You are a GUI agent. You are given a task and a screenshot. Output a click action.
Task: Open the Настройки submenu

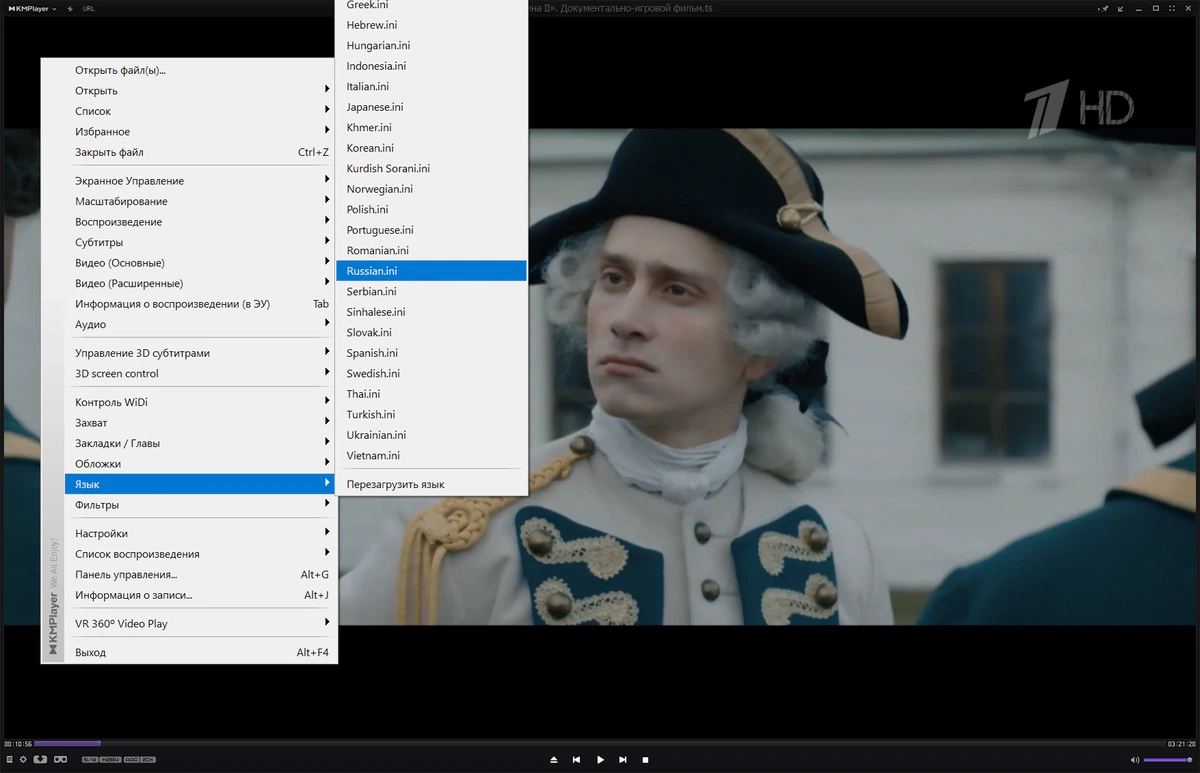pos(201,533)
